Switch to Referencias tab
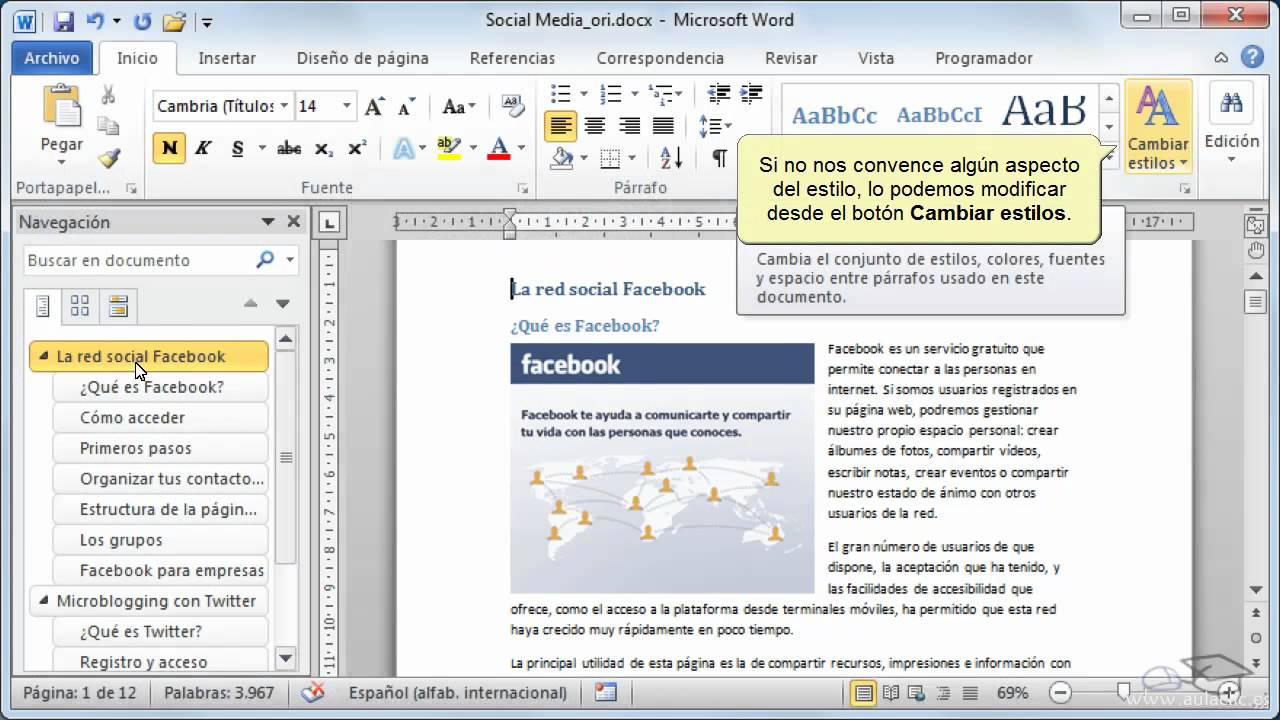This screenshot has height=720, width=1280. pyautogui.click(x=512, y=58)
